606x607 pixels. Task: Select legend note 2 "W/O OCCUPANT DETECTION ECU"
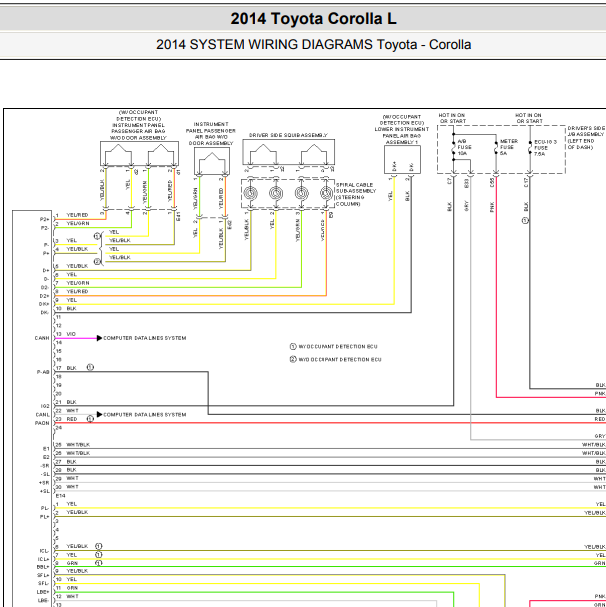[340, 360]
